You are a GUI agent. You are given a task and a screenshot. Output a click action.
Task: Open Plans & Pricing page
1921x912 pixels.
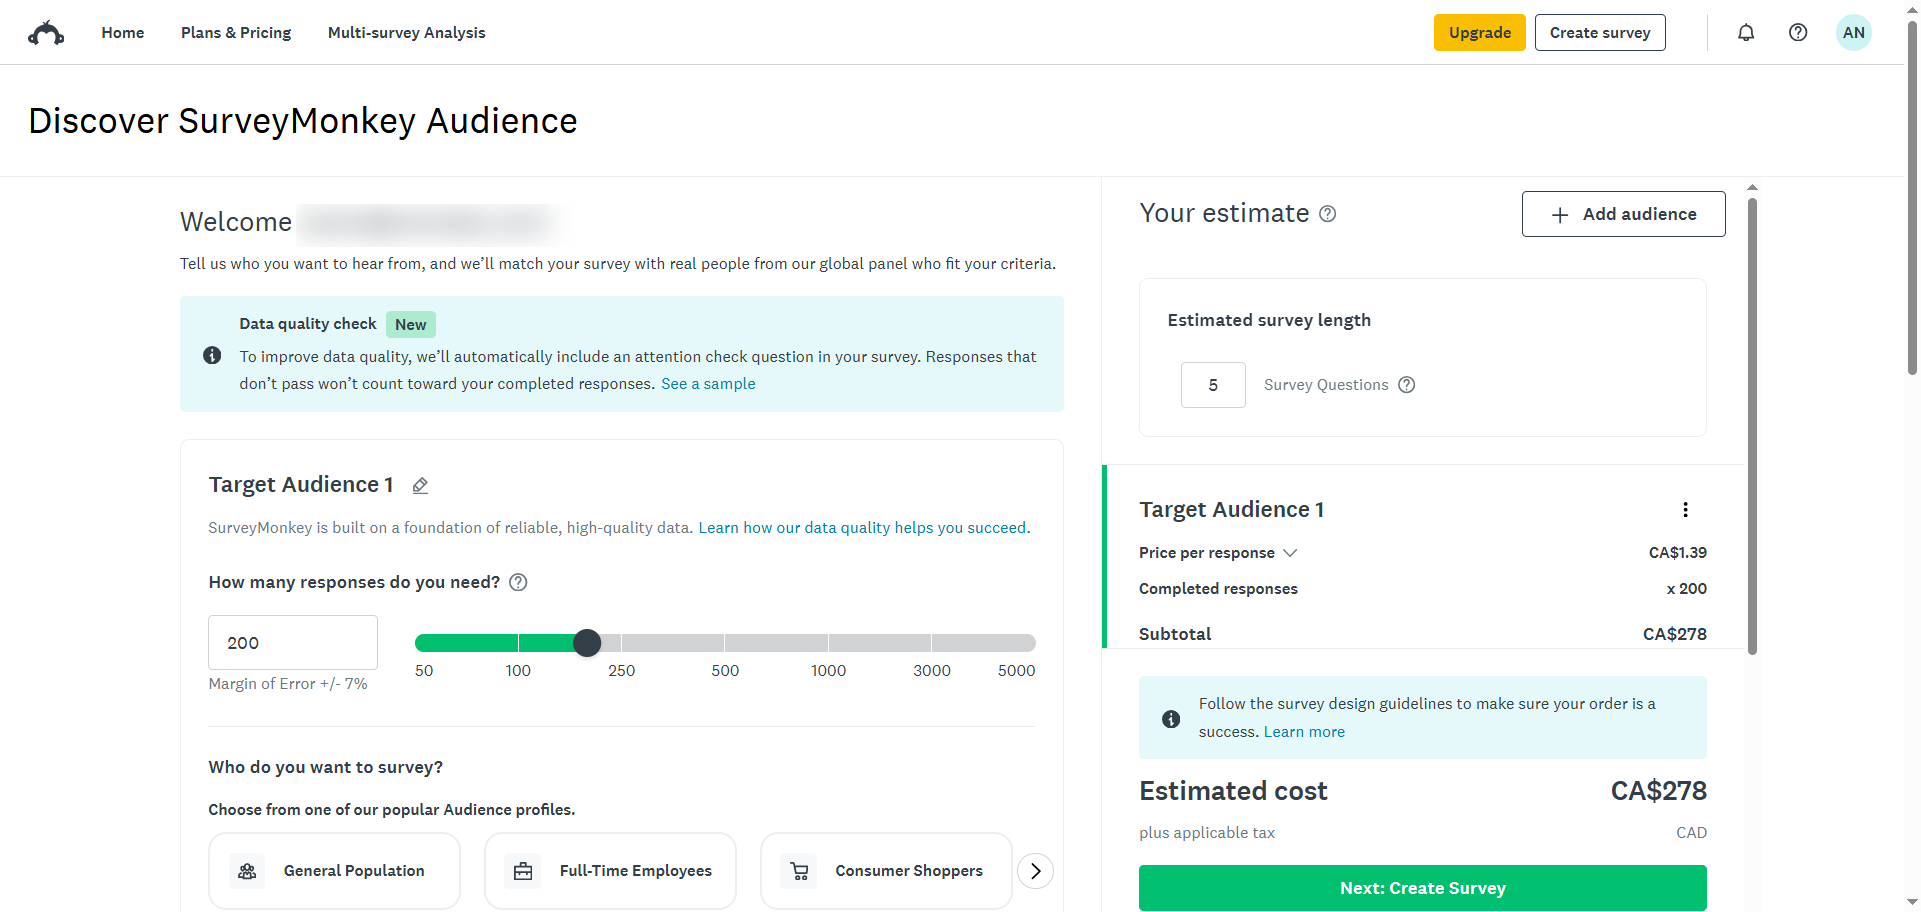tap(236, 33)
